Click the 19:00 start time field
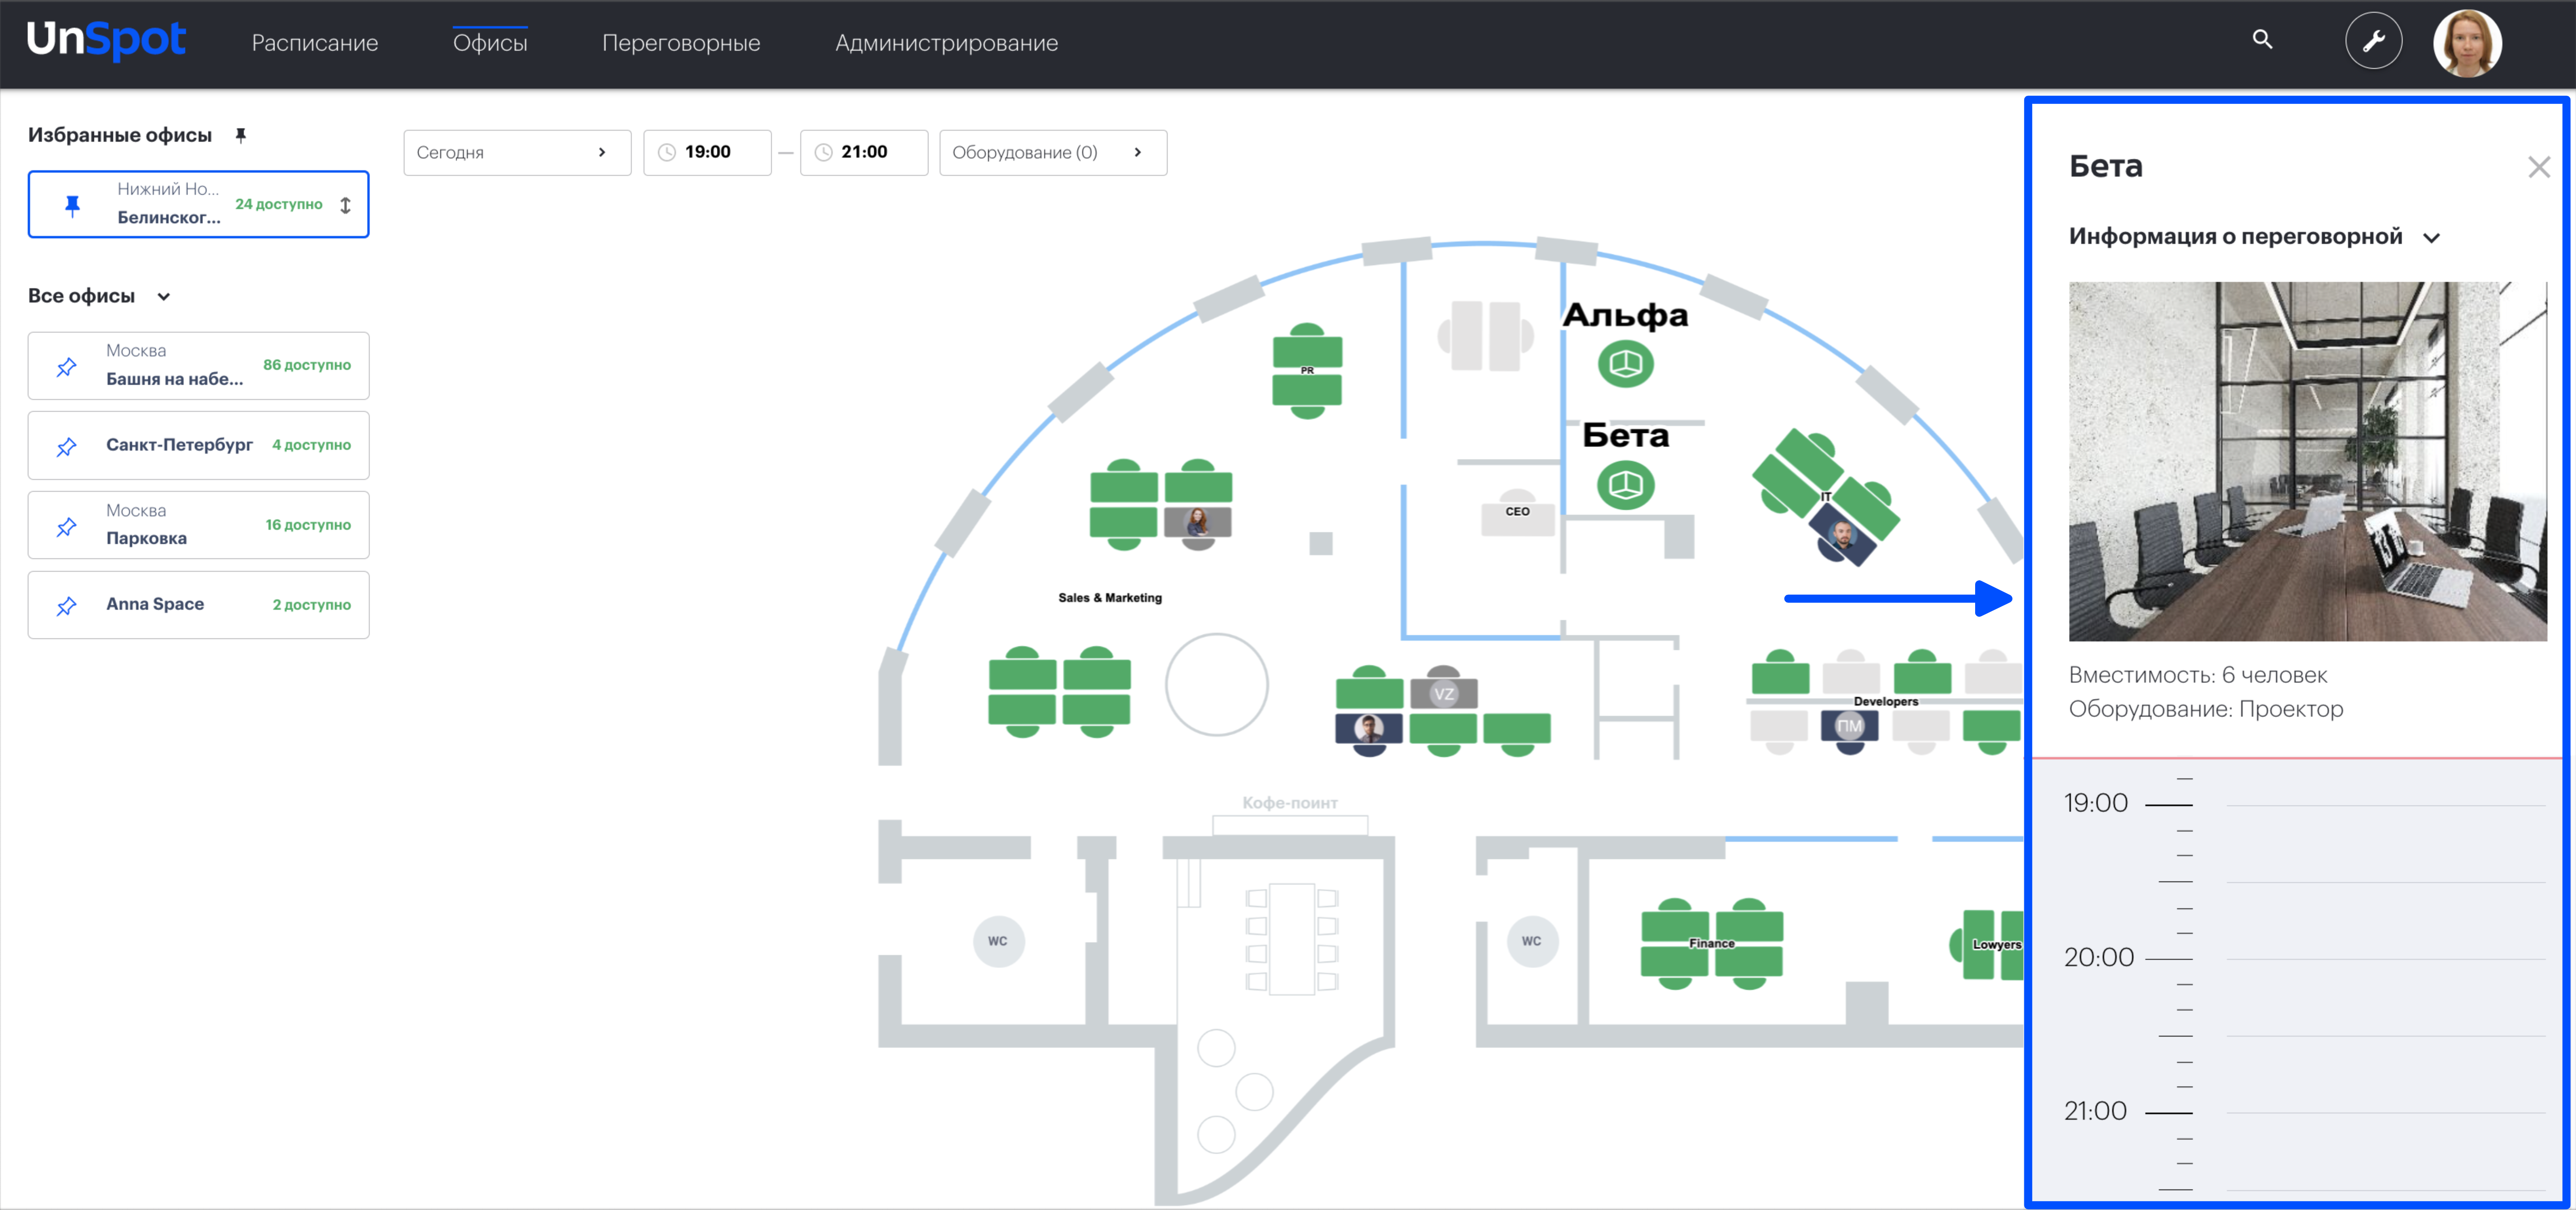This screenshot has width=2576, height=1210. [x=707, y=152]
